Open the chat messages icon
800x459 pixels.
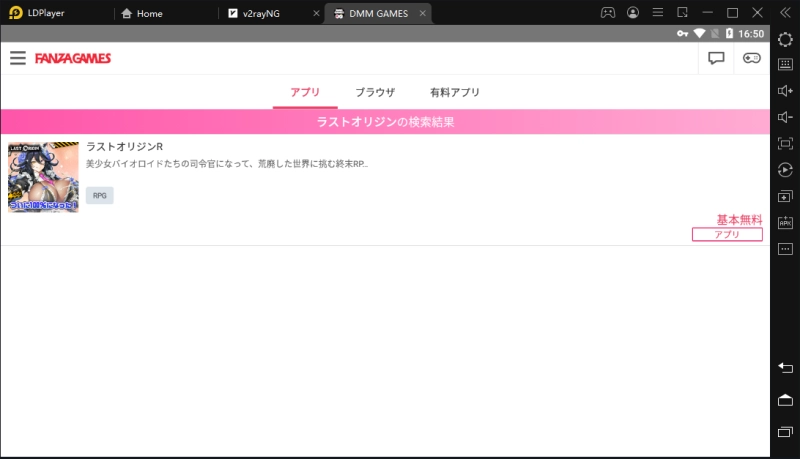point(716,58)
